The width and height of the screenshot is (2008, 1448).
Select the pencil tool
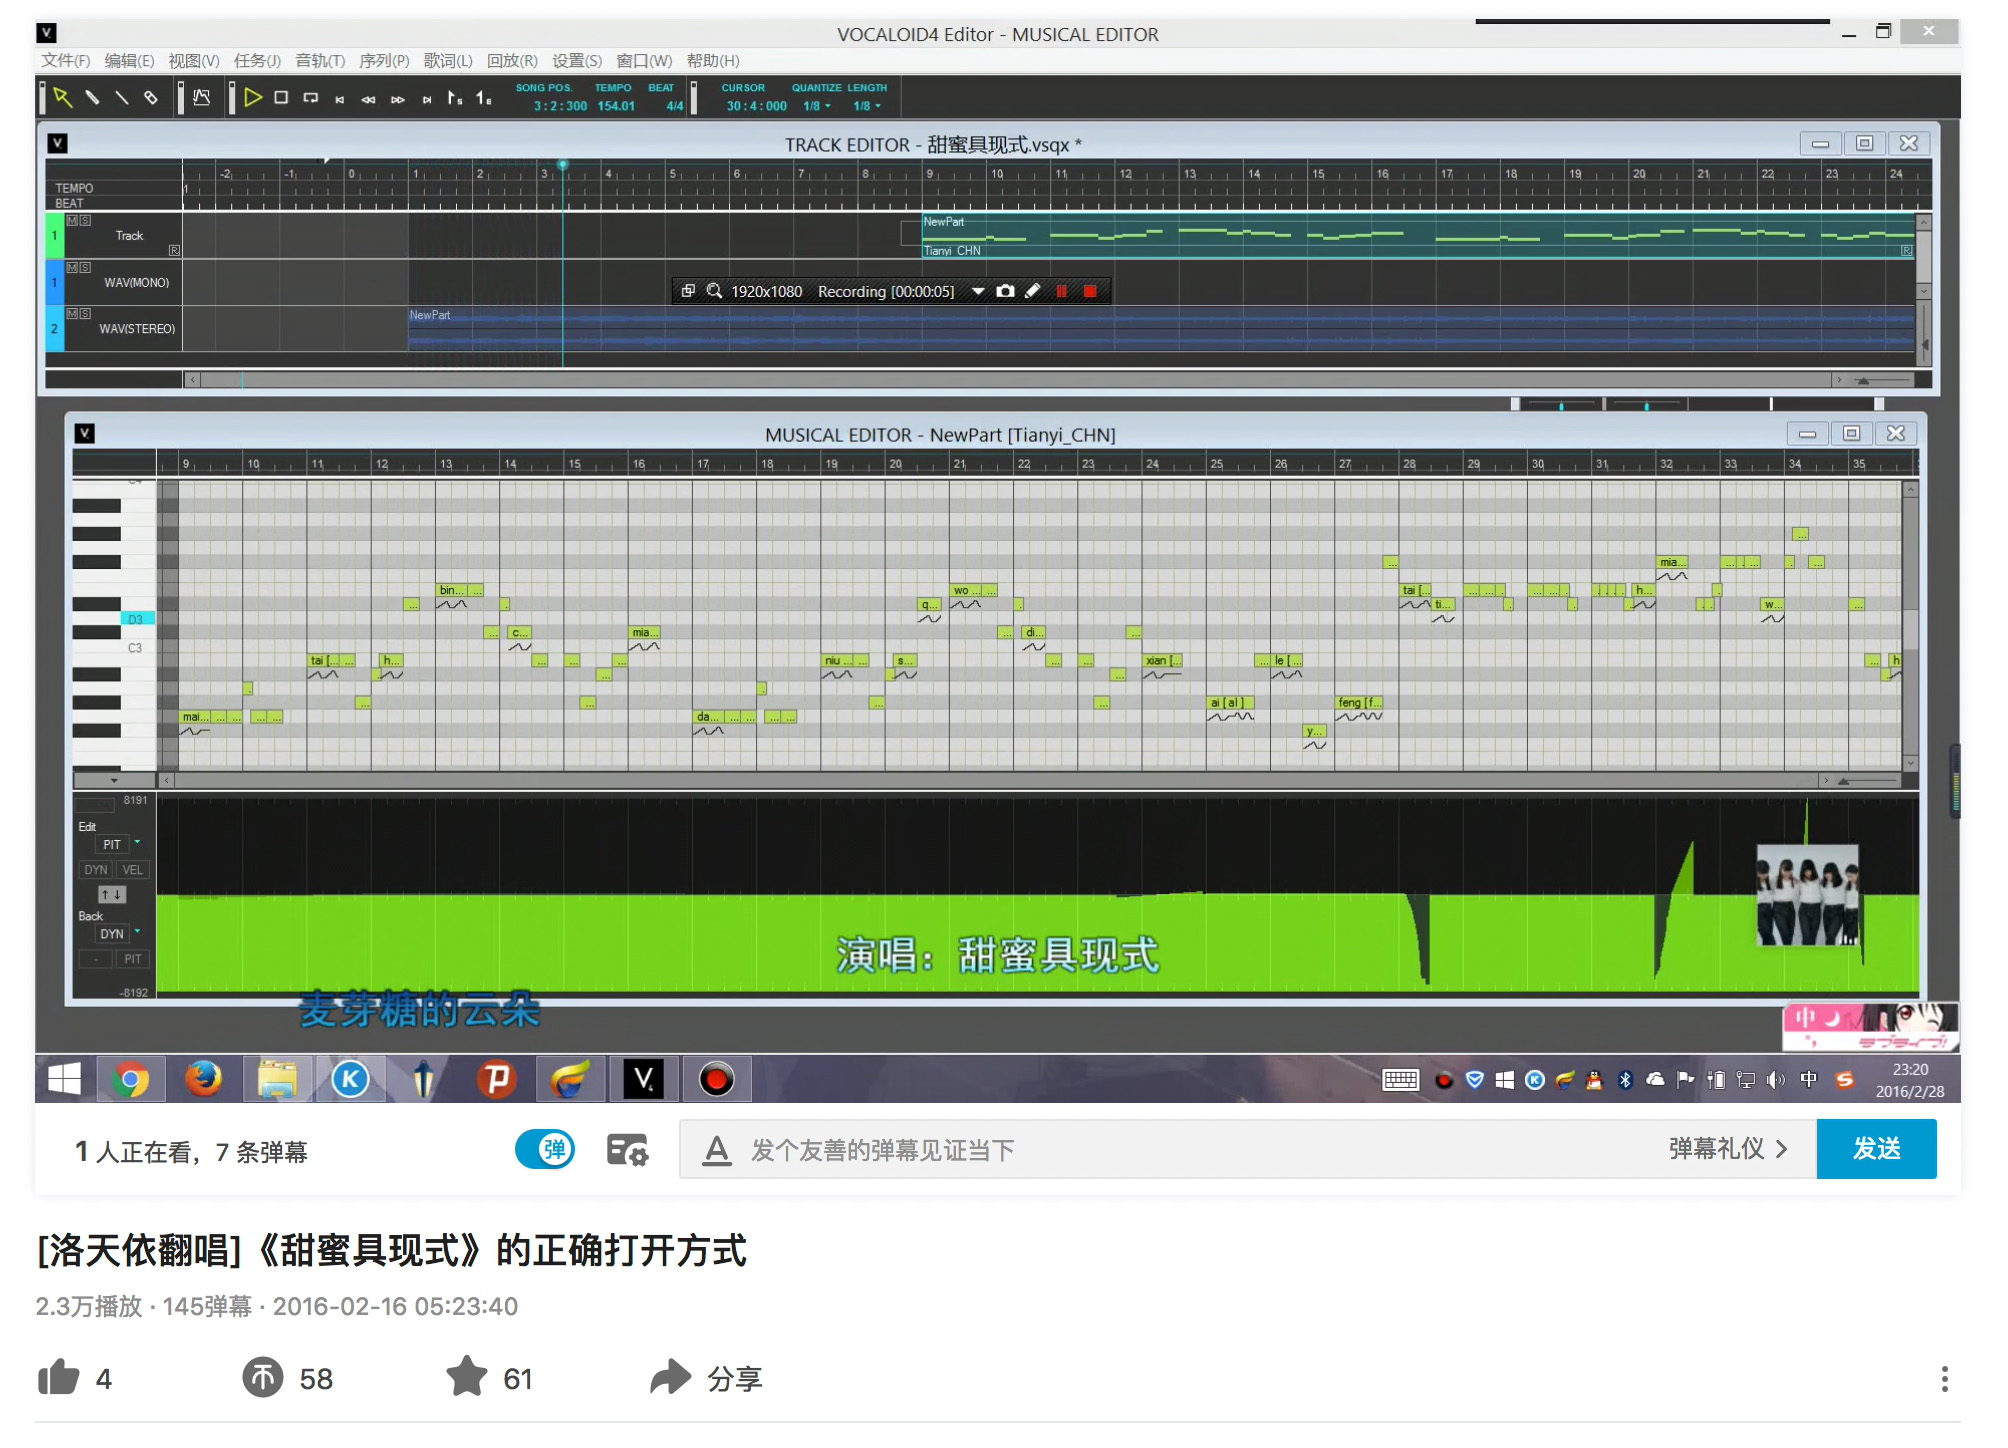point(92,97)
